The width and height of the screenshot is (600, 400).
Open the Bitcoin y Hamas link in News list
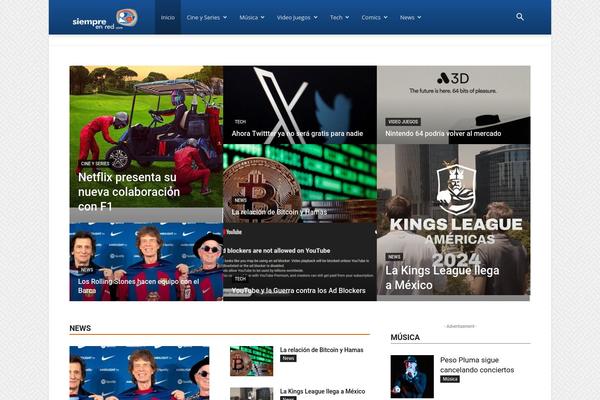321,350
